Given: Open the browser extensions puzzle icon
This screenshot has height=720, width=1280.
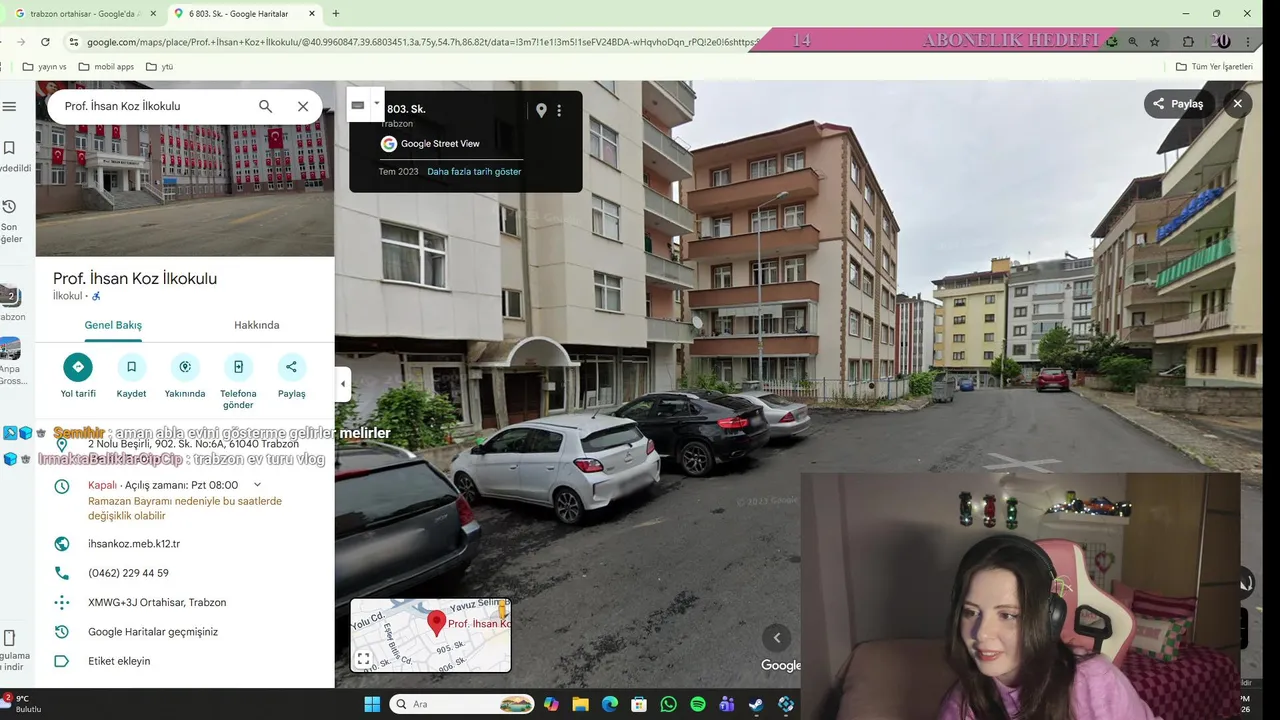Looking at the screenshot, I should point(1188,42).
